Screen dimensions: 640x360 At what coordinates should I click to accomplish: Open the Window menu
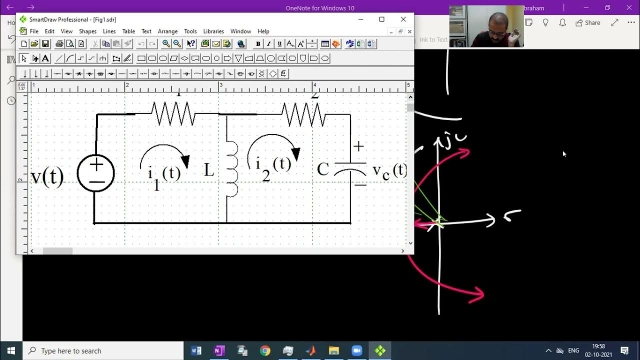(241, 31)
